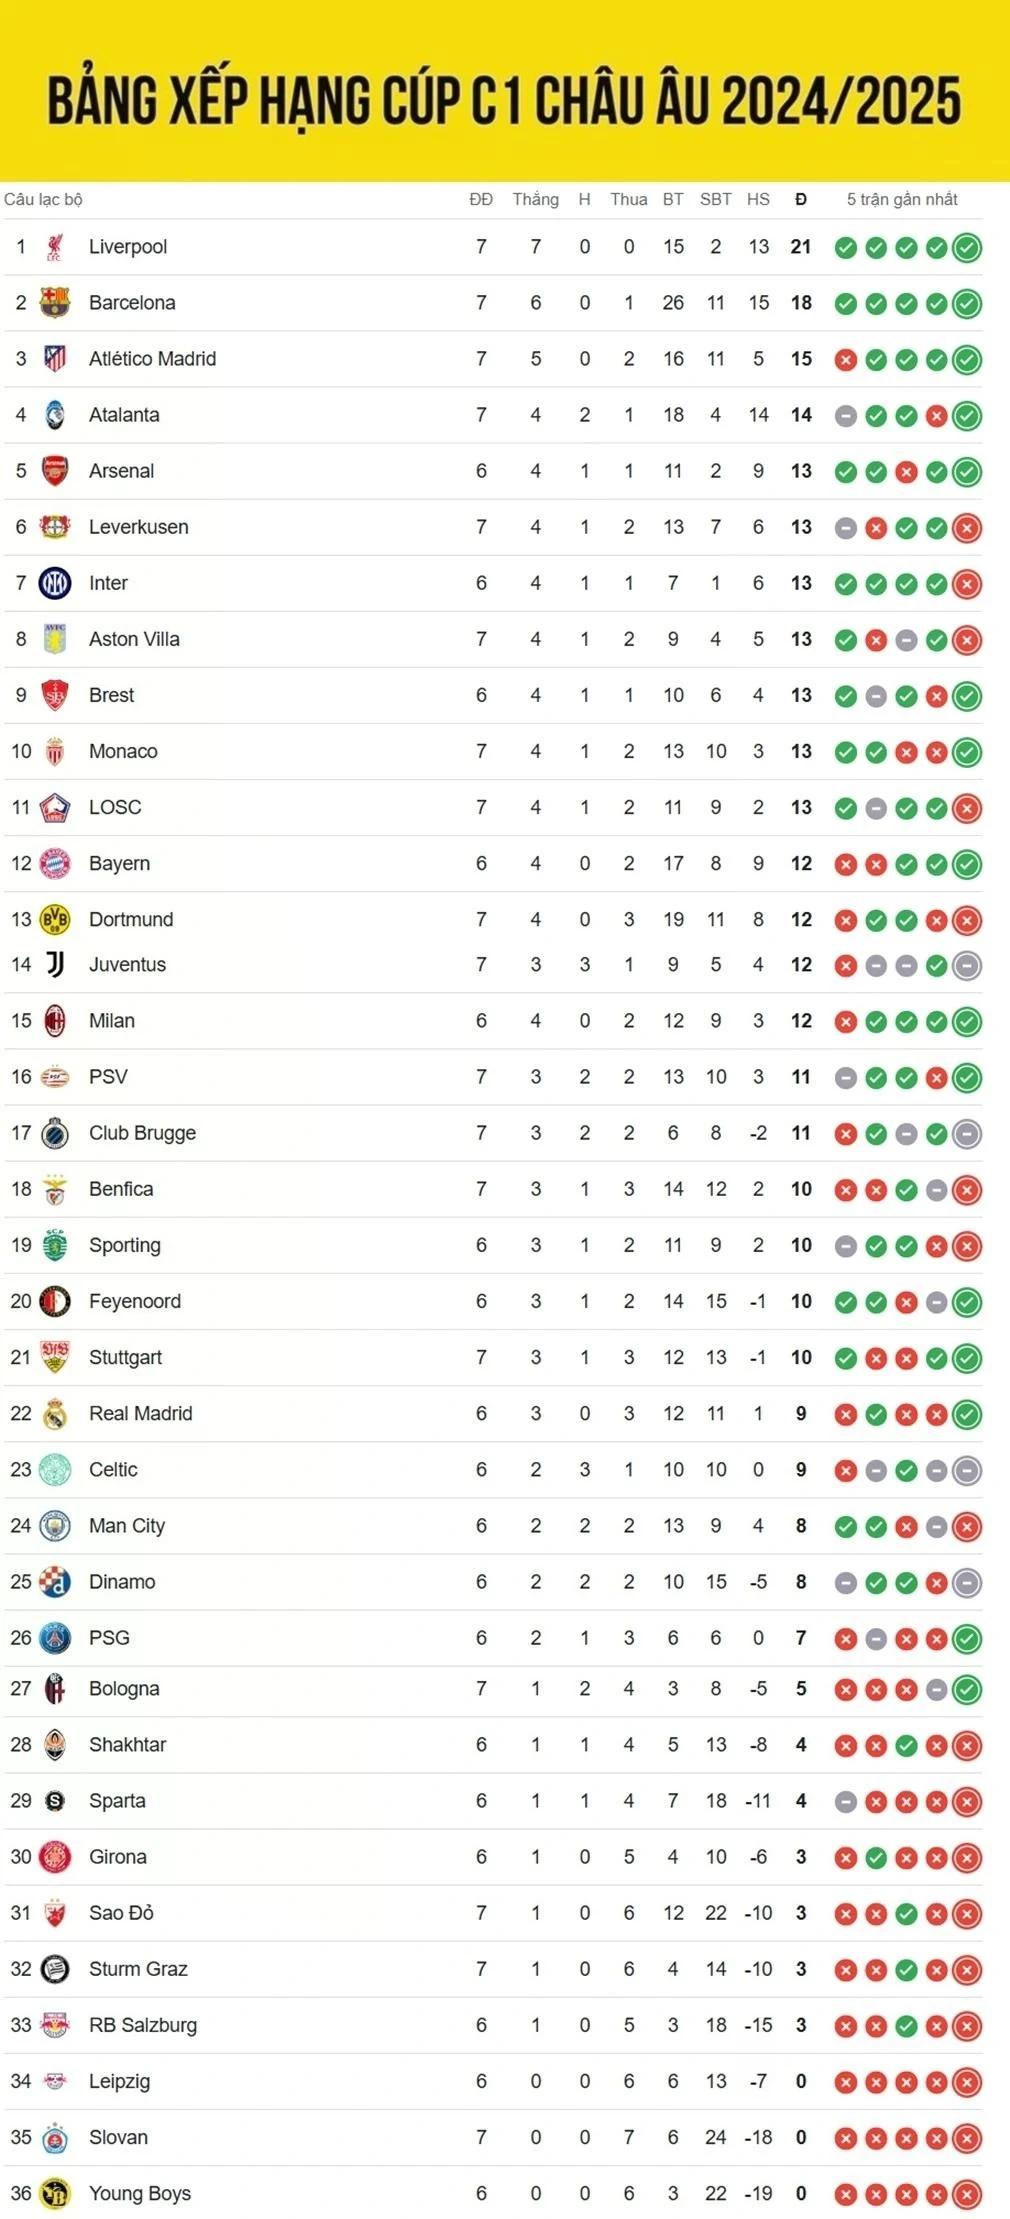Click the Young Boys crest icon

click(x=55, y=2194)
